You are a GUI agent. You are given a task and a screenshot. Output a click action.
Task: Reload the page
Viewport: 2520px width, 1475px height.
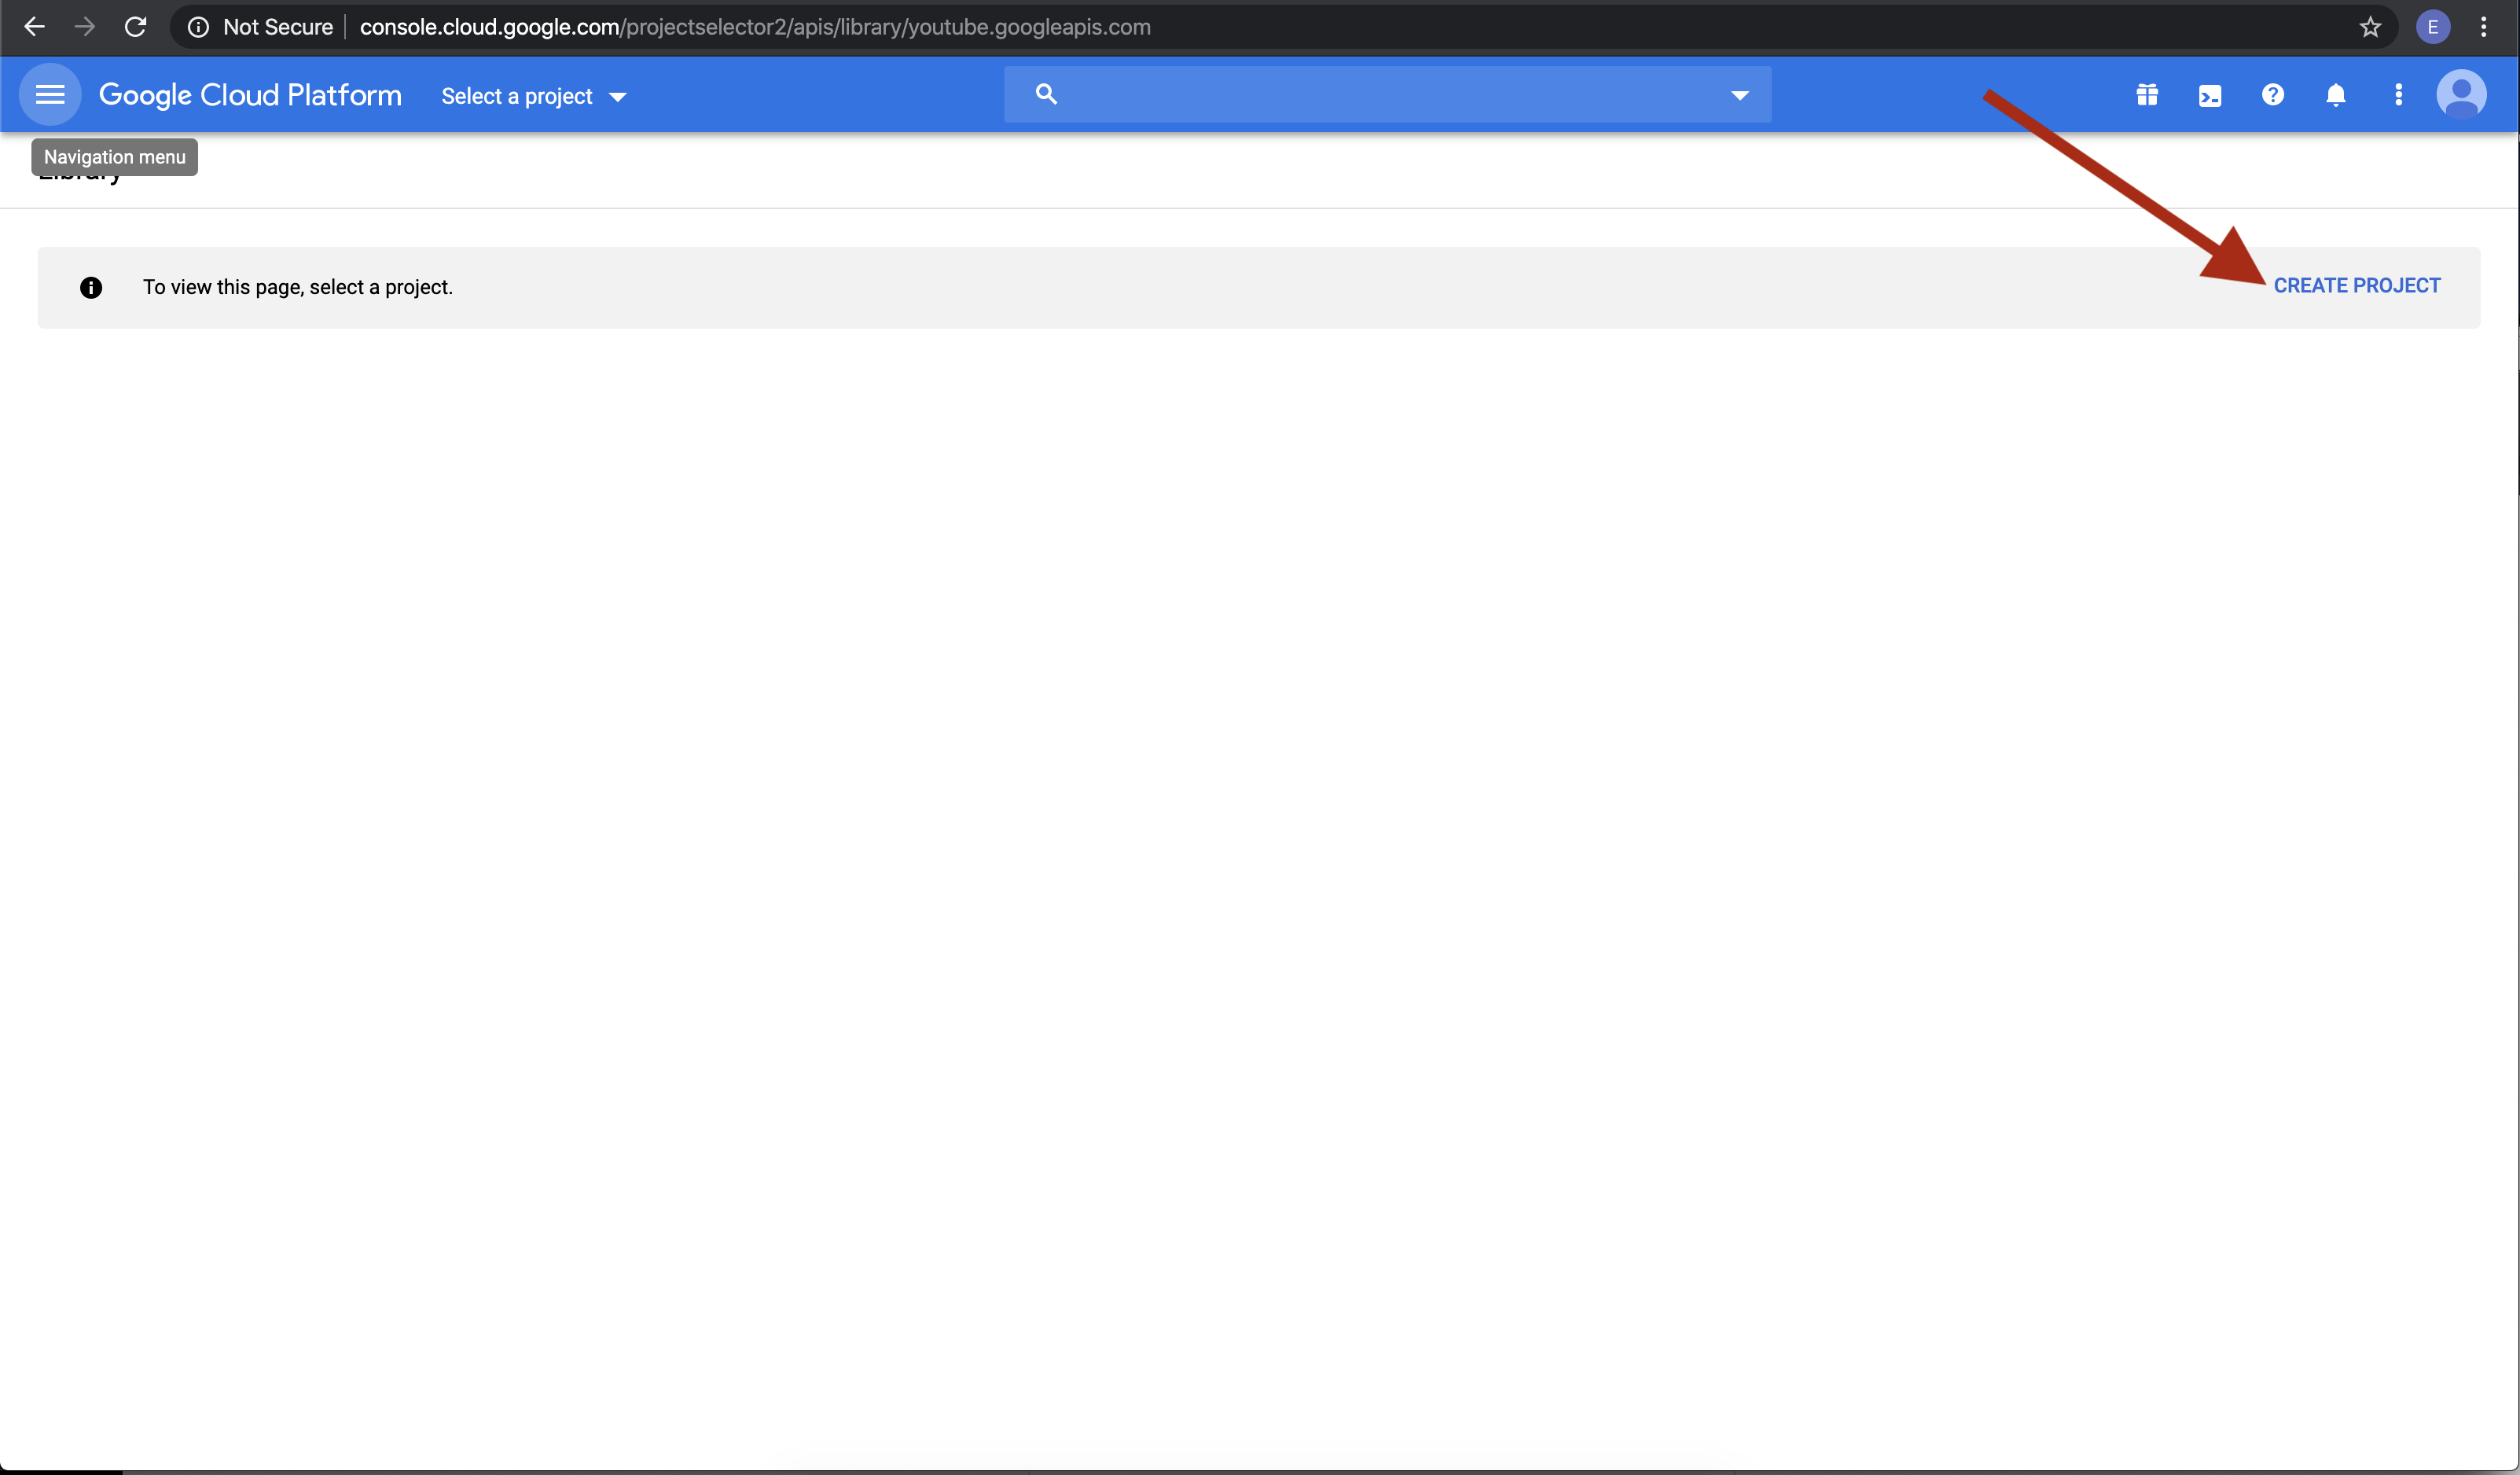pos(135,27)
